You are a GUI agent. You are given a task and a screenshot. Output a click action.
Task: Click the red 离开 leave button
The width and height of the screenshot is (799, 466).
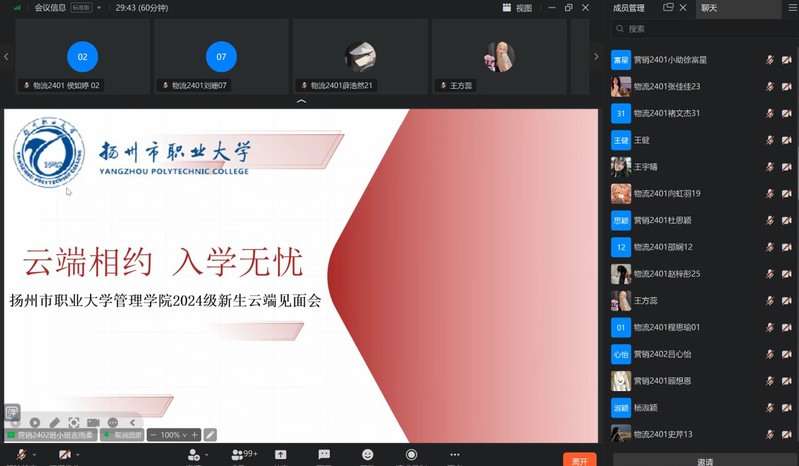(x=579, y=459)
